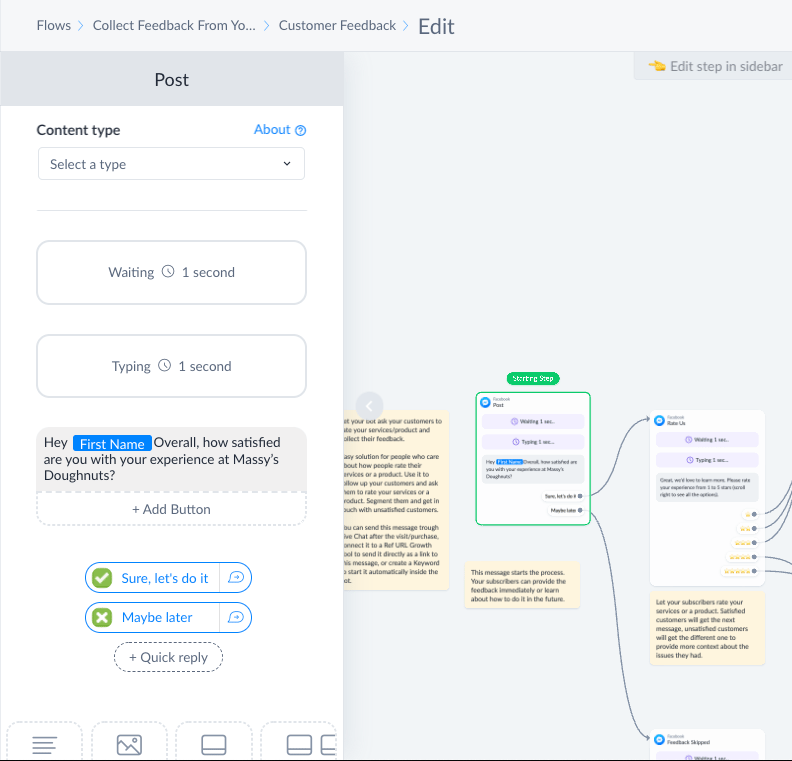
Task: Click the + Add Button option
Action: tap(171, 509)
